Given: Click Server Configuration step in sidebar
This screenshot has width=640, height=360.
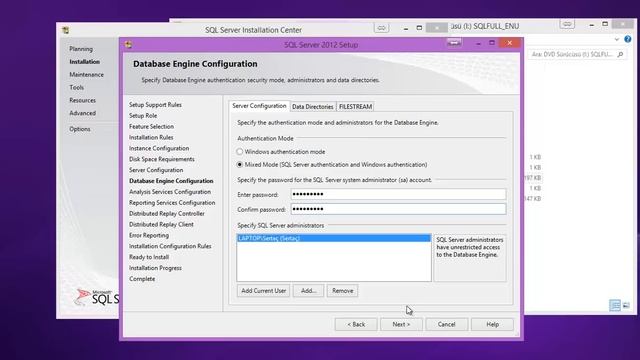Looking at the screenshot, I should pyautogui.click(x=156, y=170).
